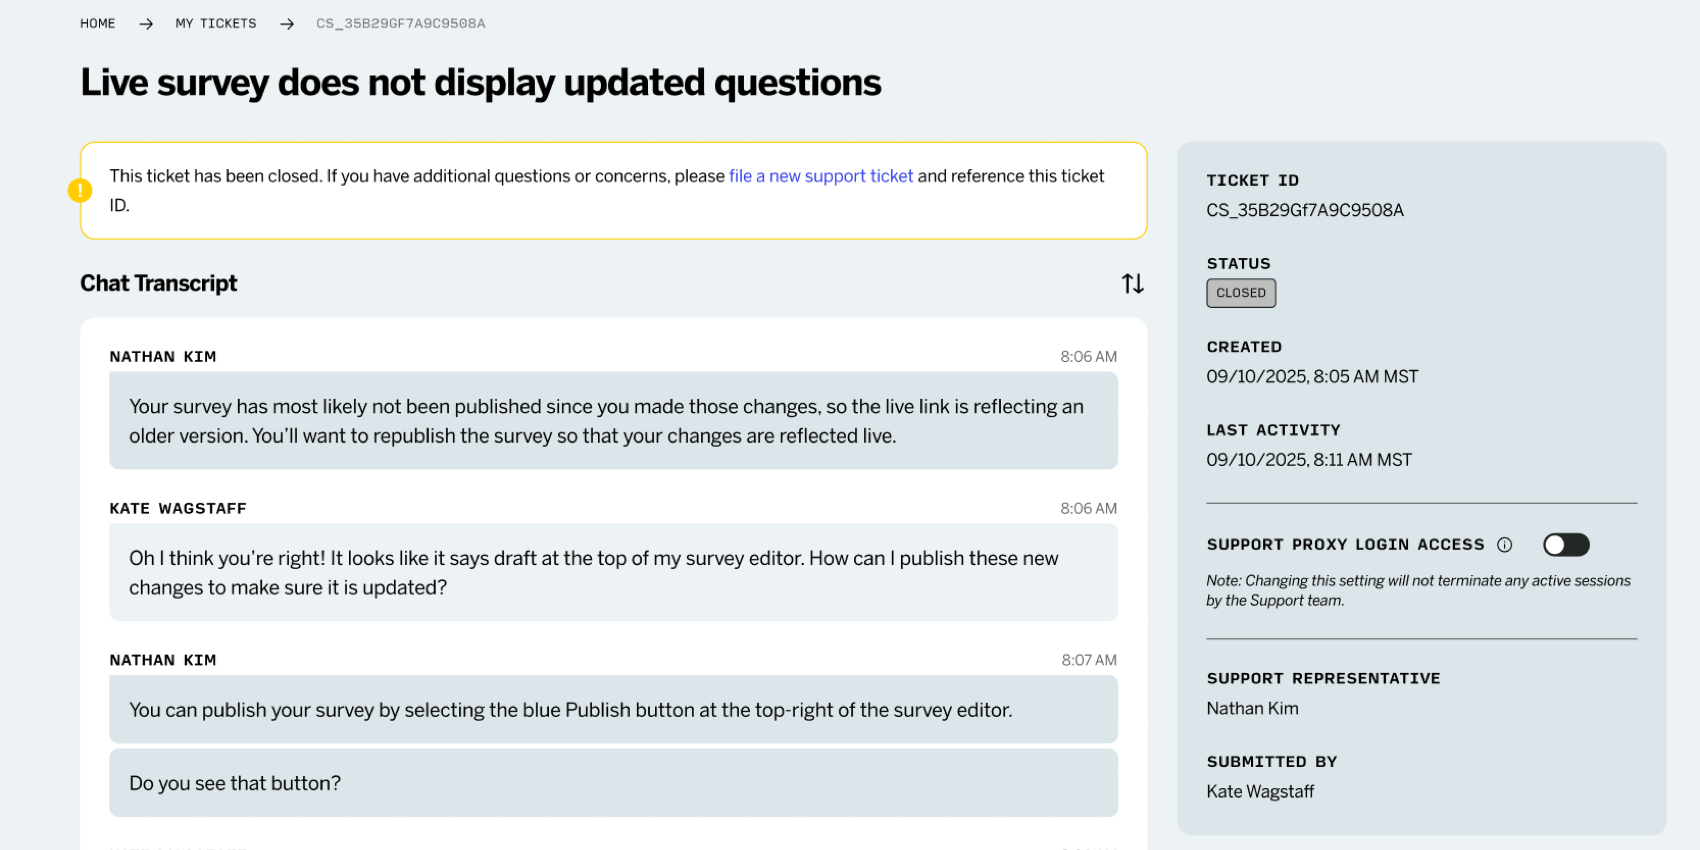Go to the HOME breadcrumb
1700x850 pixels.
tap(97, 24)
